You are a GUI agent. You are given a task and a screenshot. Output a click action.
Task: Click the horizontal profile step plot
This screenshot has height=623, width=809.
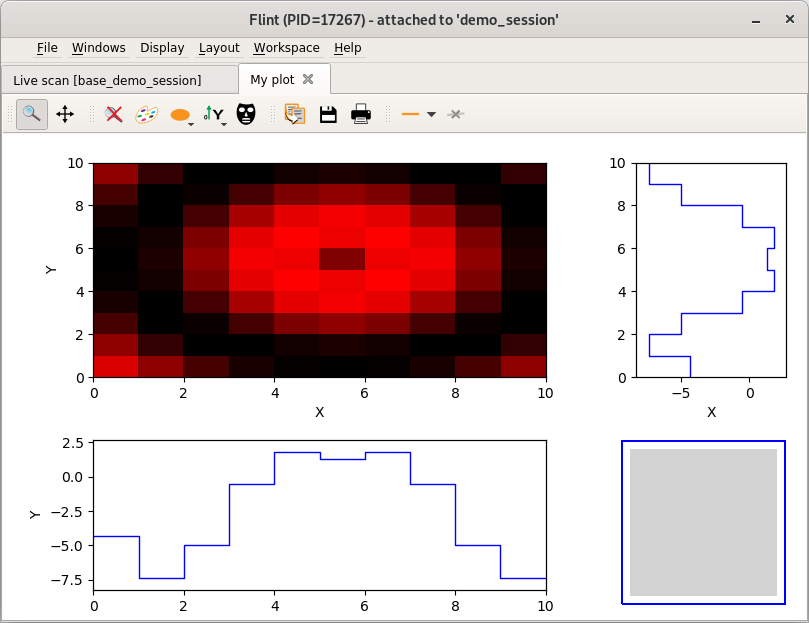click(x=319, y=515)
